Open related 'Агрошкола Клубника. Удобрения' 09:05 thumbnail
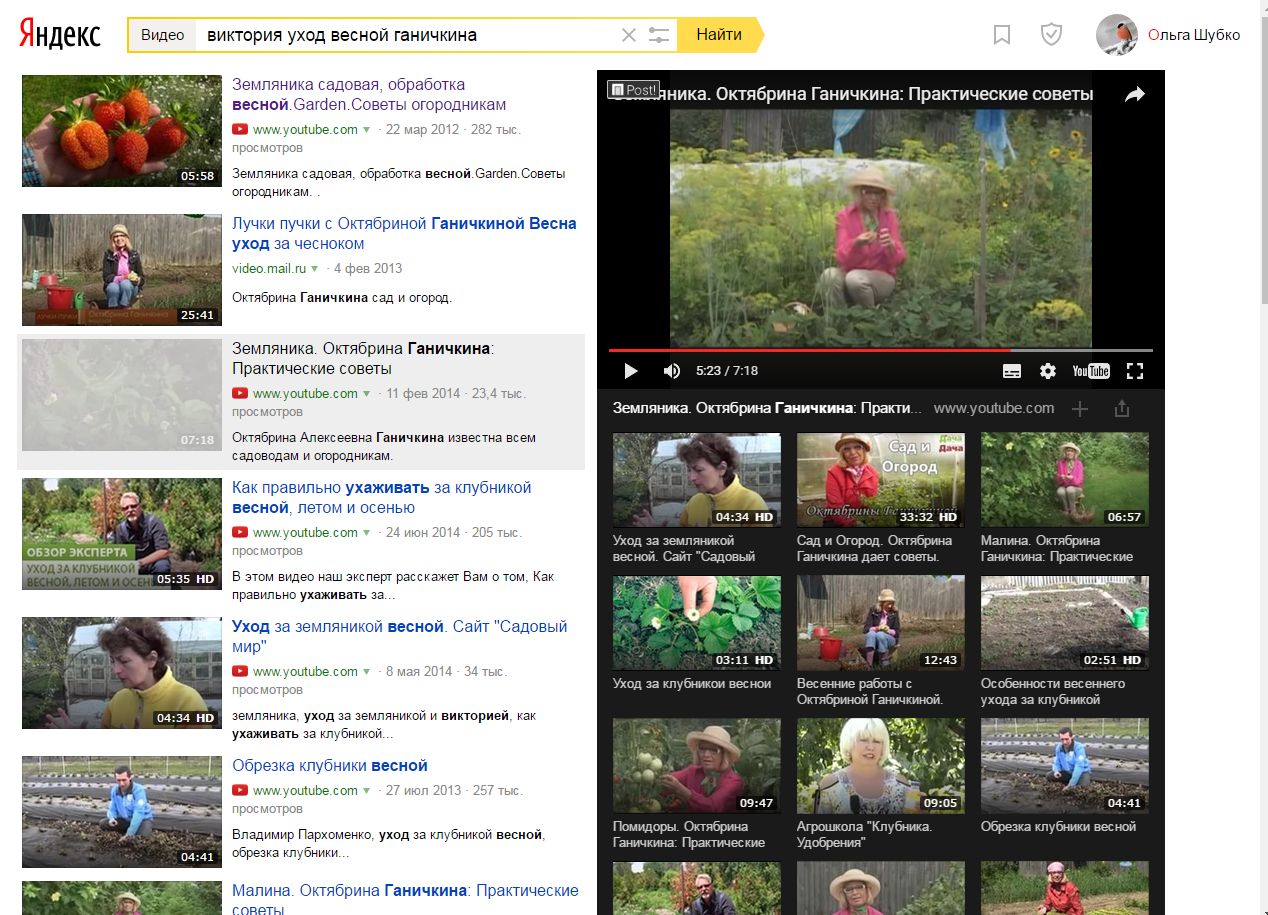 (881, 766)
